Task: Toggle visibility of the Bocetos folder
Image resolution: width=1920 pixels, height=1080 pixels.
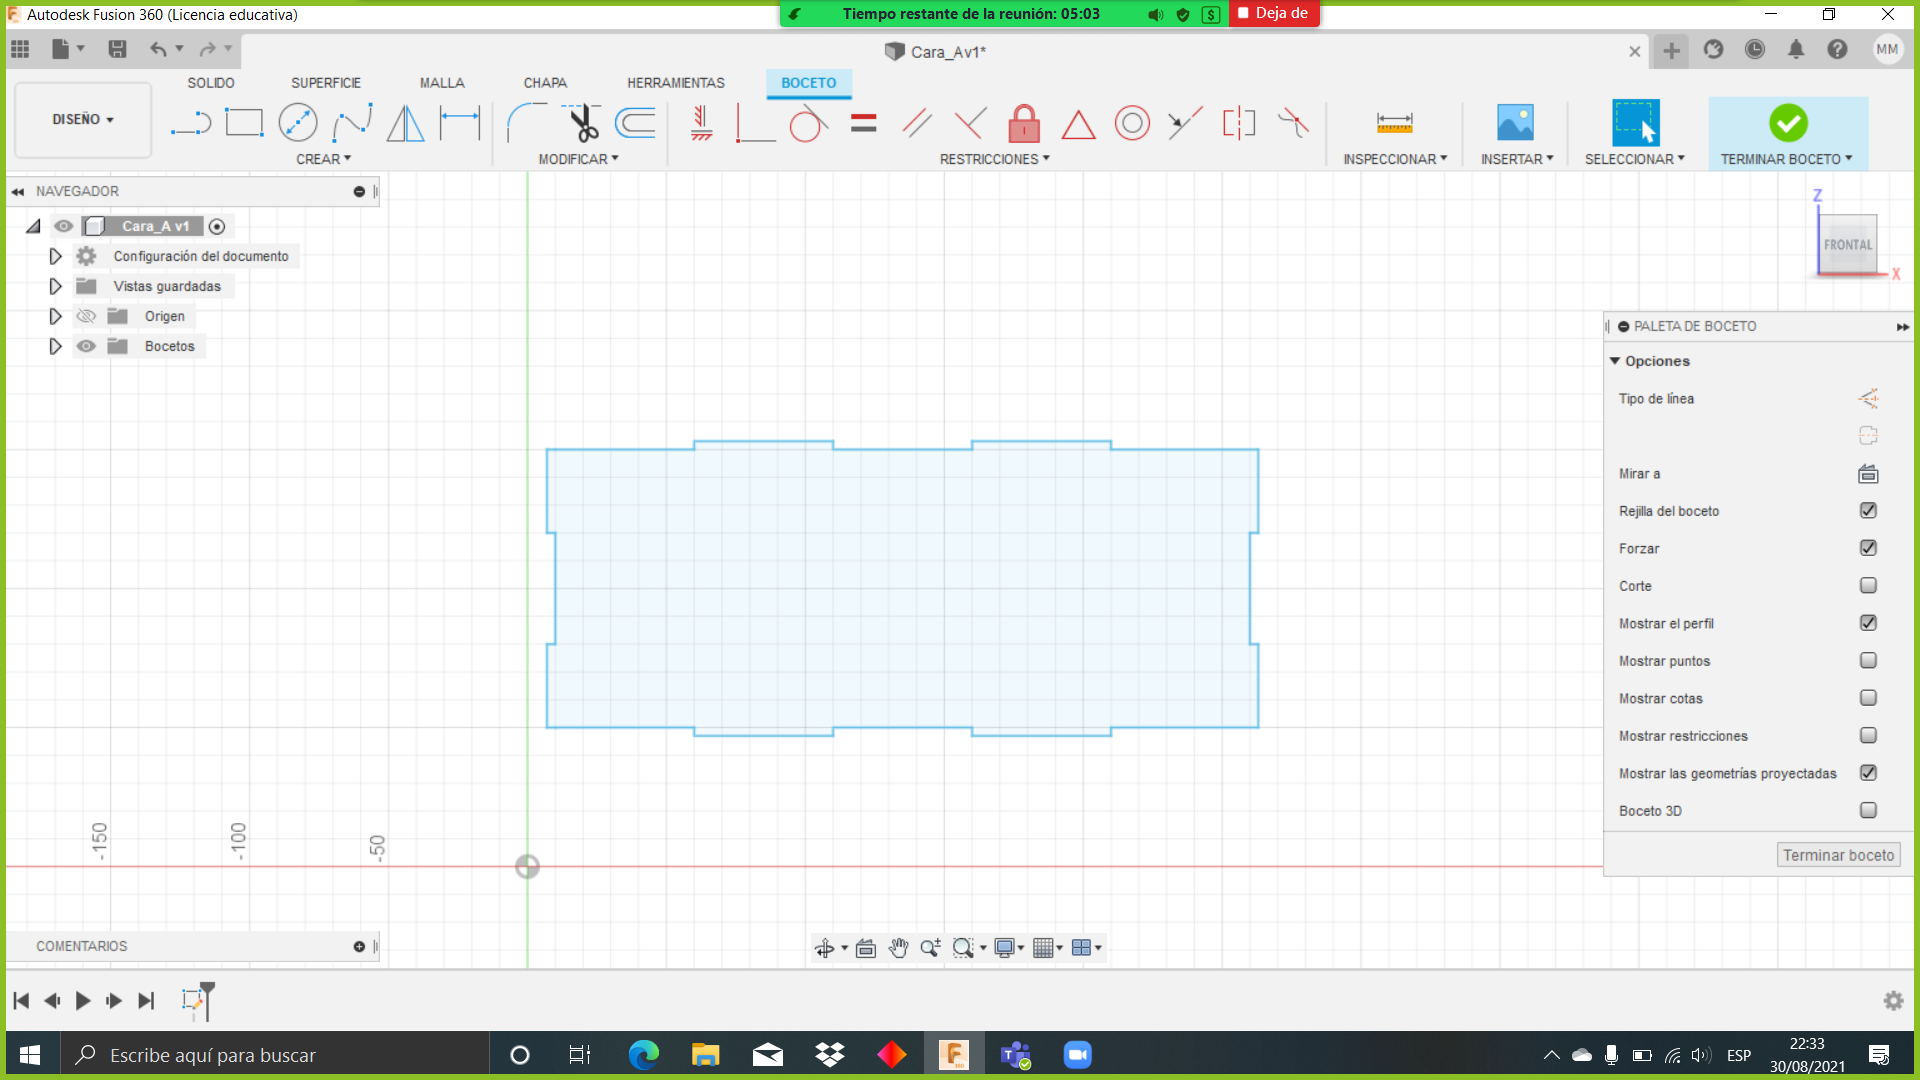Action: pyautogui.click(x=87, y=346)
